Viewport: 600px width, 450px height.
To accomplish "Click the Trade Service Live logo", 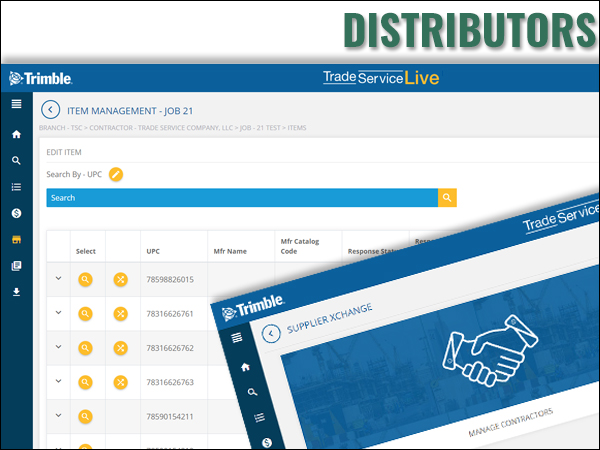I will click(x=381, y=78).
